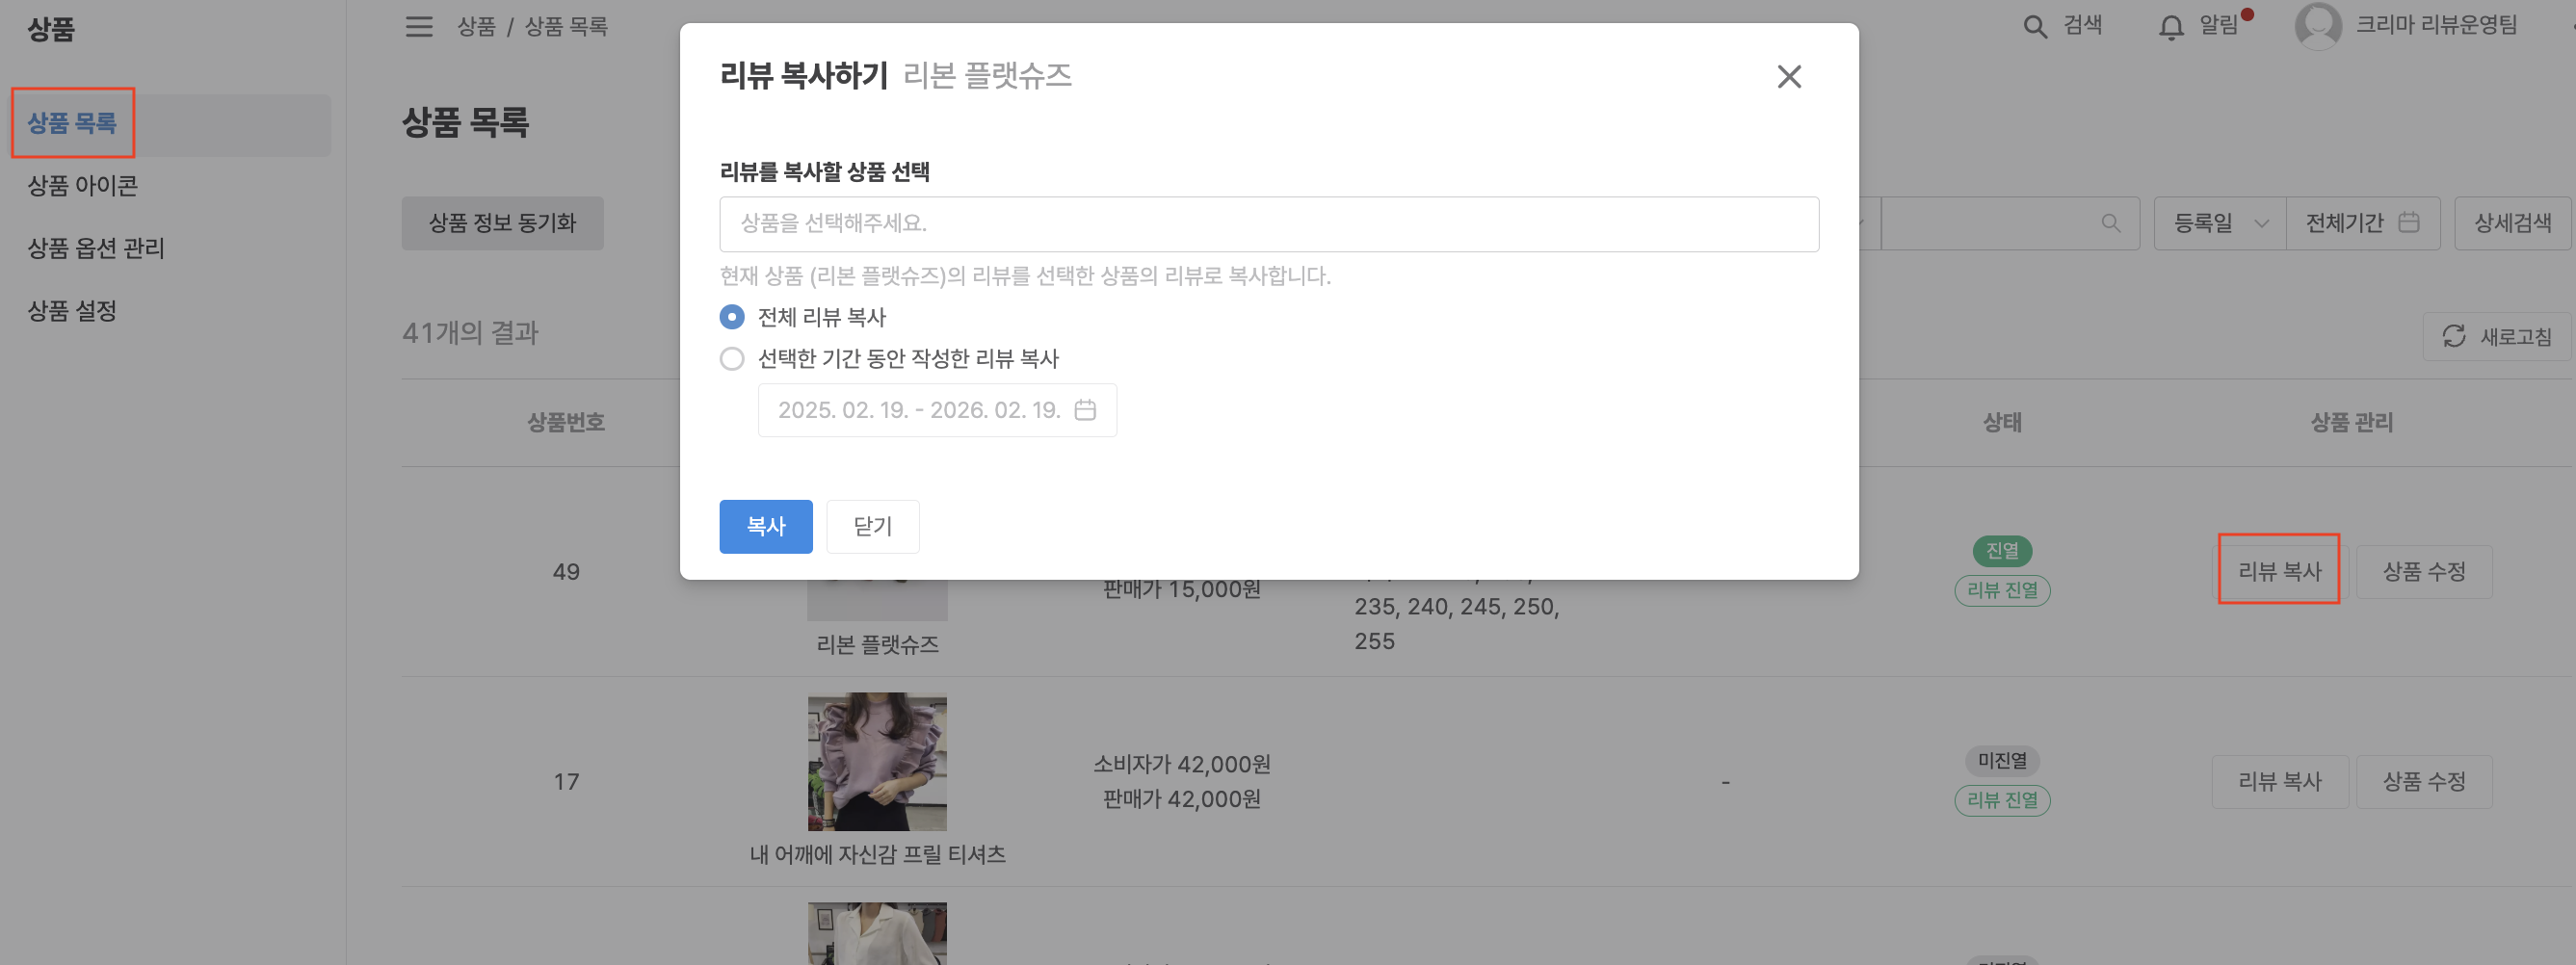Click calendar icon beside 전체기간
This screenshot has height=965, width=2576.
(x=2409, y=223)
